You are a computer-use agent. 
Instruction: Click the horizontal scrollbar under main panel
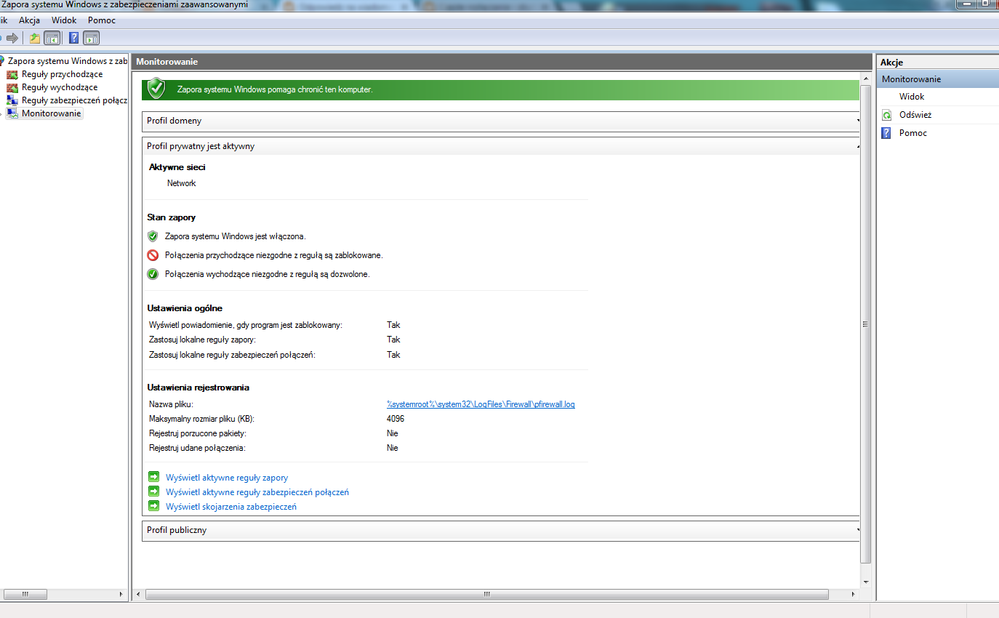pyautogui.click(x=487, y=594)
